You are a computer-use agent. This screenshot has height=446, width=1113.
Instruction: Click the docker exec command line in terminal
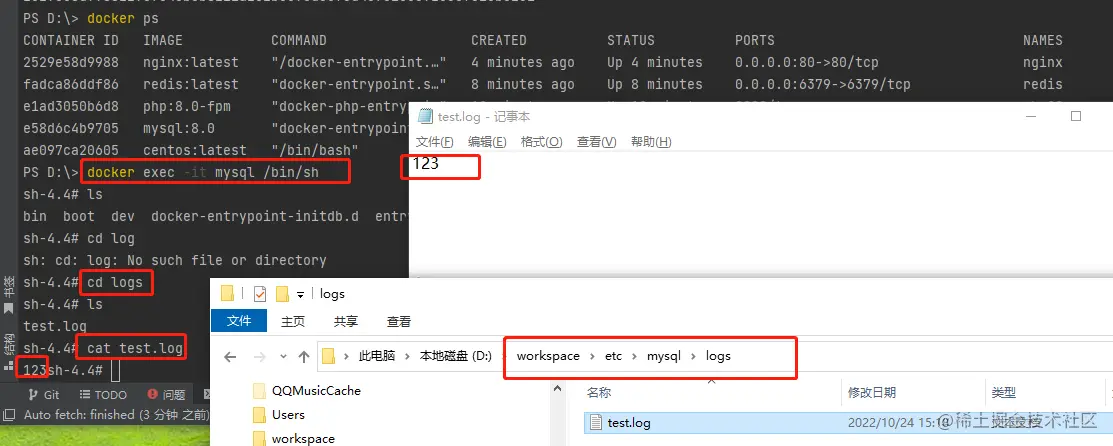204,173
